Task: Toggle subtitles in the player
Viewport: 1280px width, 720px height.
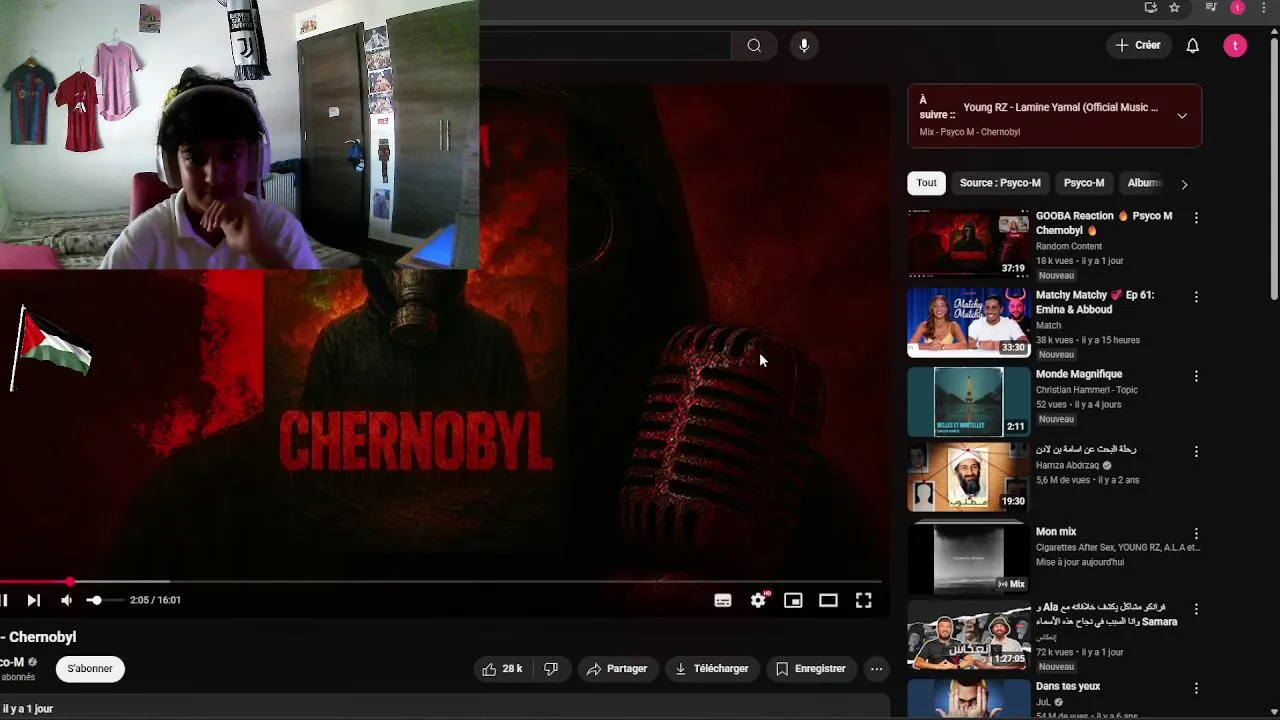Action: pyautogui.click(x=723, y=600)
